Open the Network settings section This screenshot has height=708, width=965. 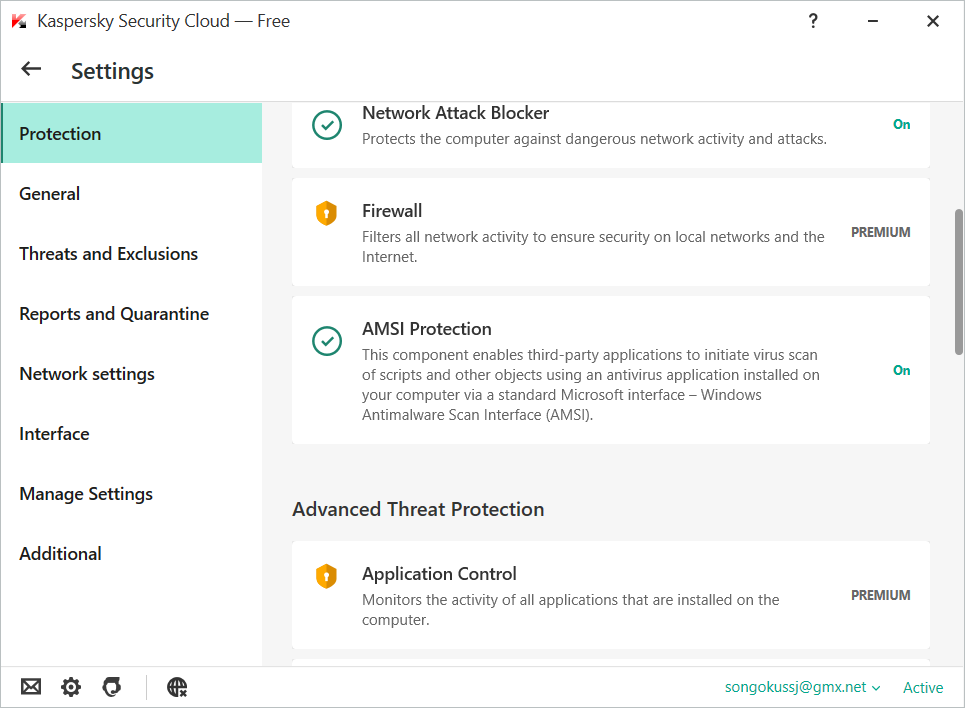tap(87, 374)
